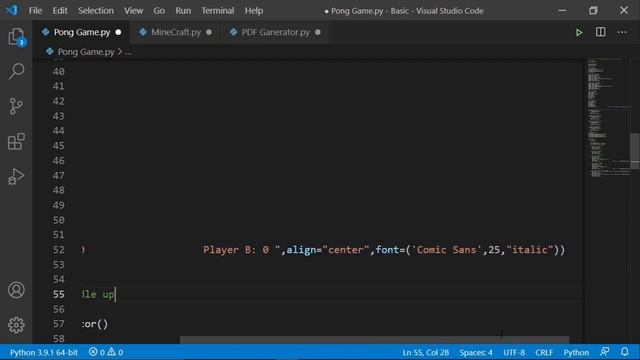Click the feedback icon in status bar
This screenshot has width=640, height=360.
(x=604, y=352)
